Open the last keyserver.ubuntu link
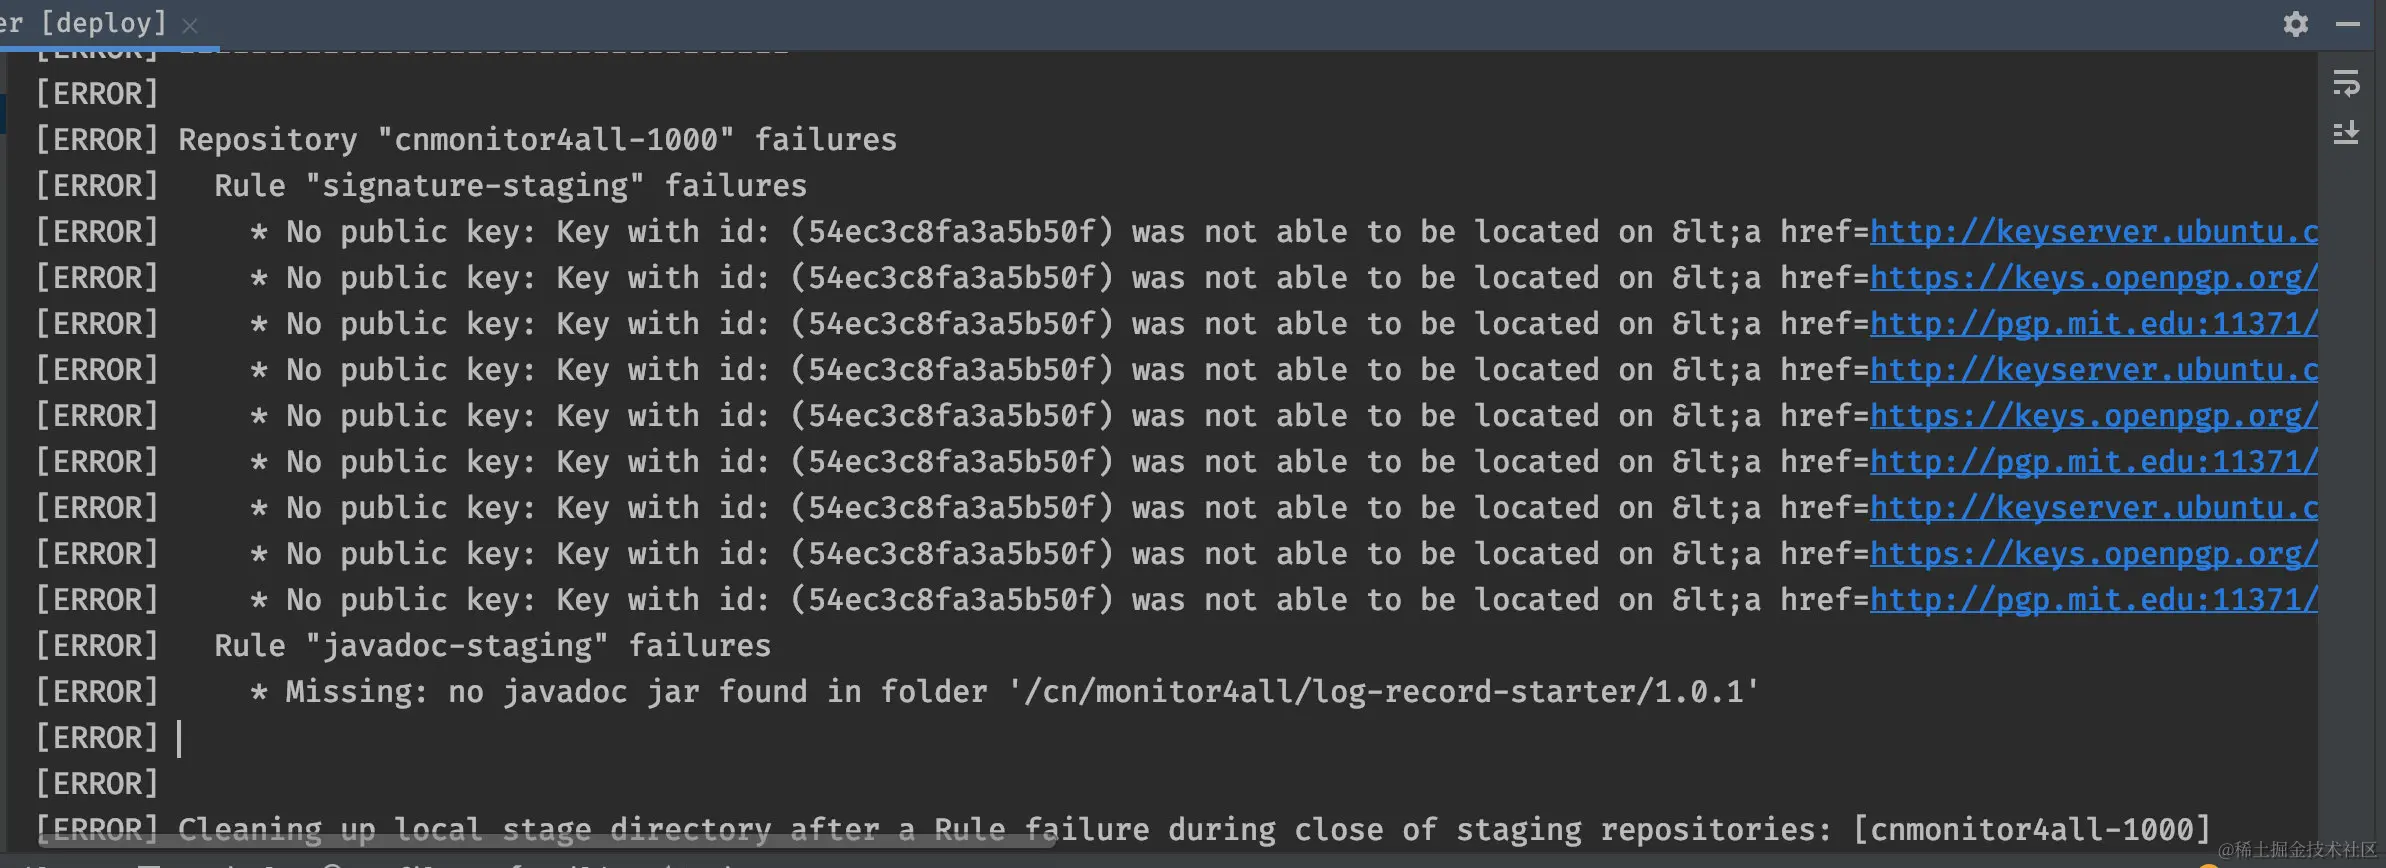 click(2093, 508)
